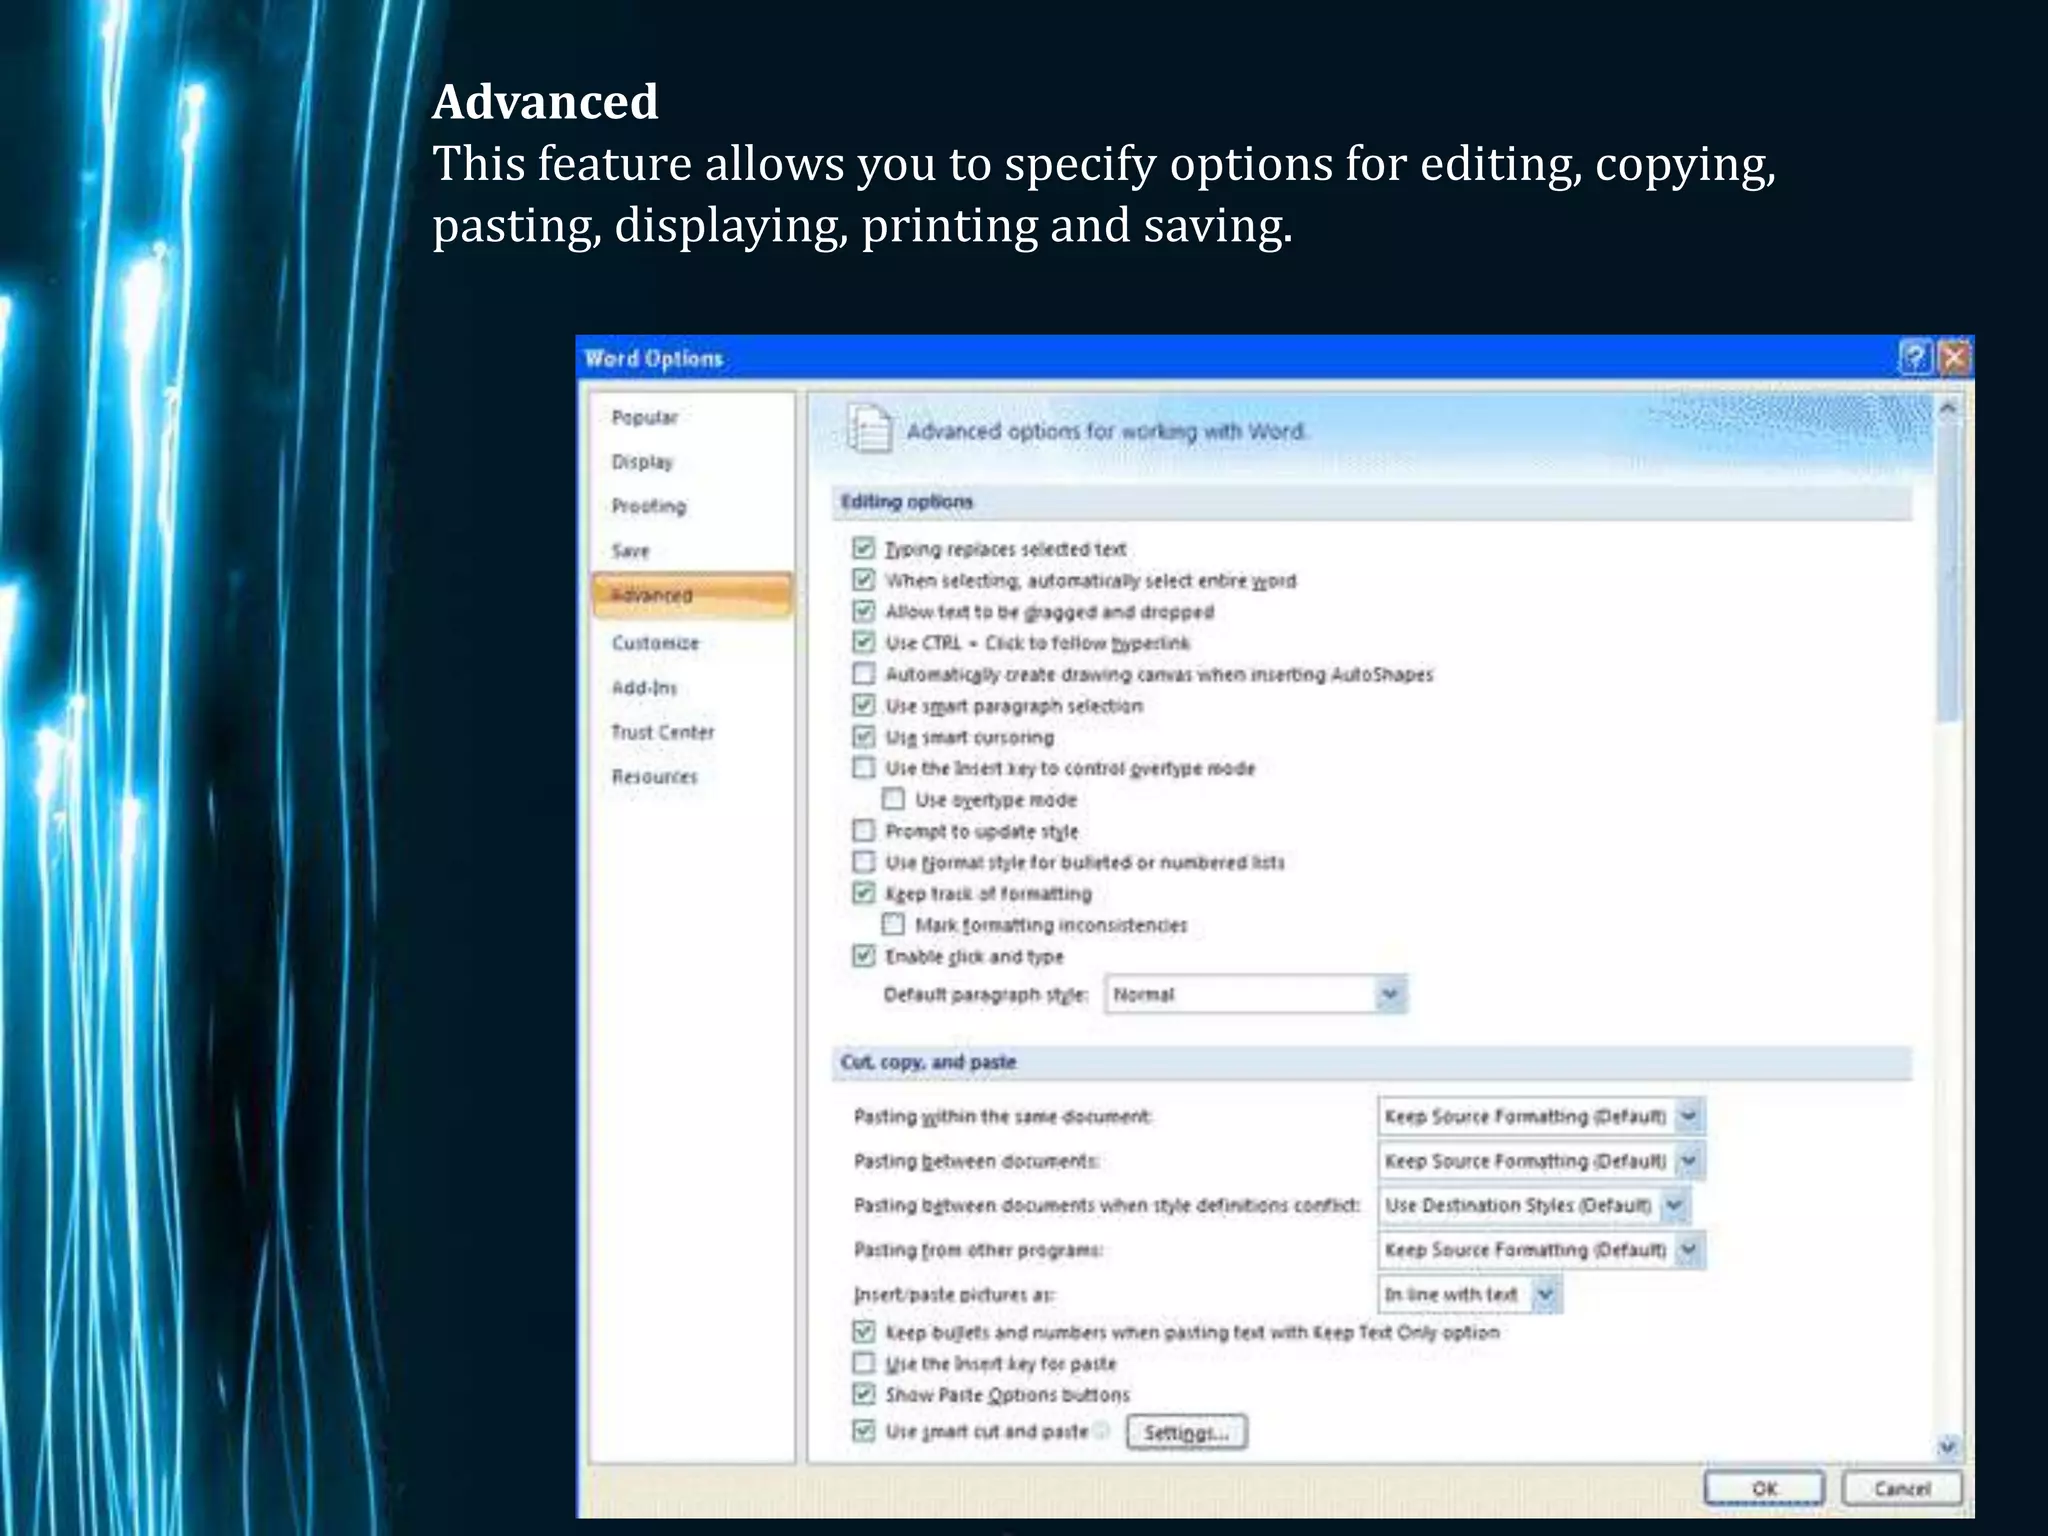This screenshot has width=2048, height=1536.
Task: Enable Mark formatting inconsistencies
Action: point(894,924)
